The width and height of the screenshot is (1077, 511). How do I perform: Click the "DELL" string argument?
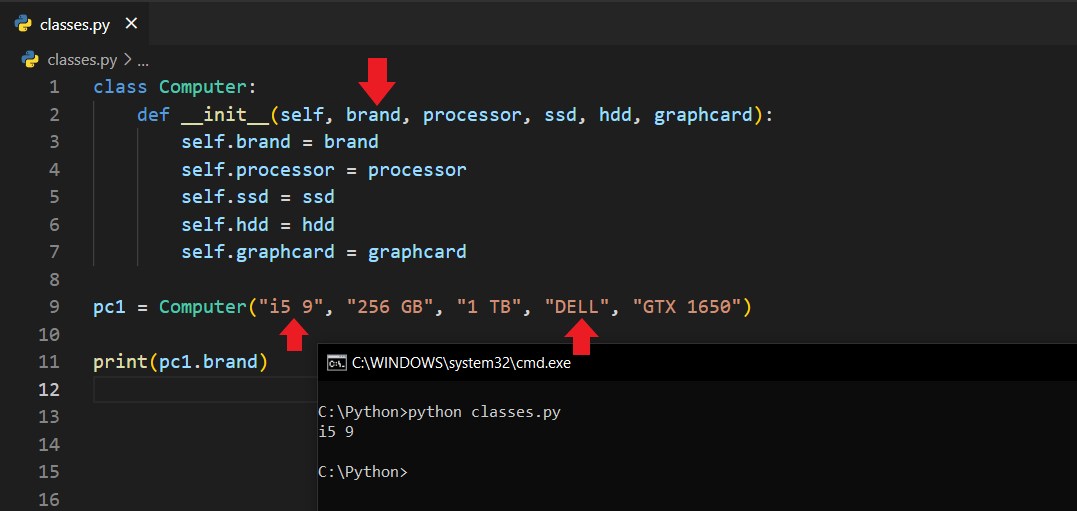[576, 307]
